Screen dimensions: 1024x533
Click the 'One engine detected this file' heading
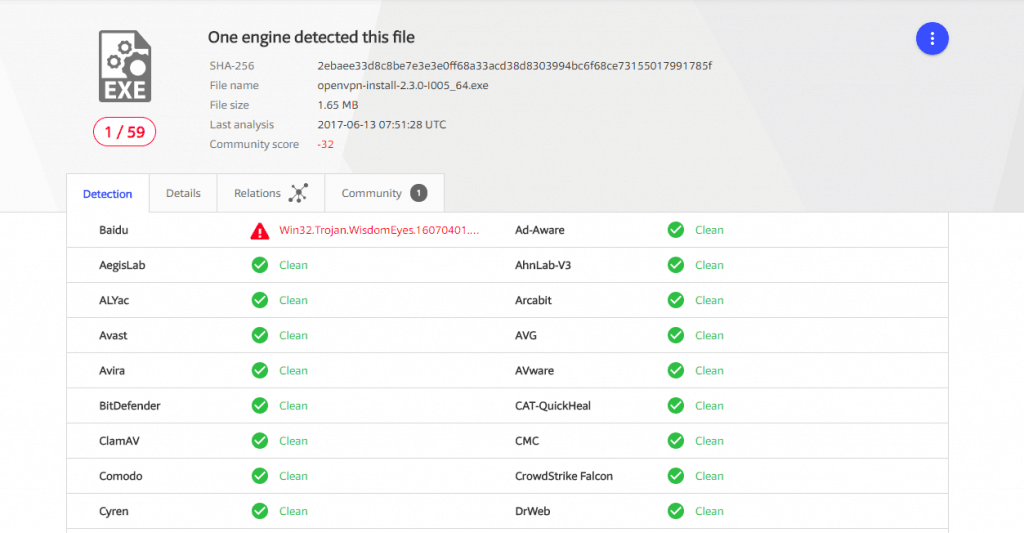312,37
